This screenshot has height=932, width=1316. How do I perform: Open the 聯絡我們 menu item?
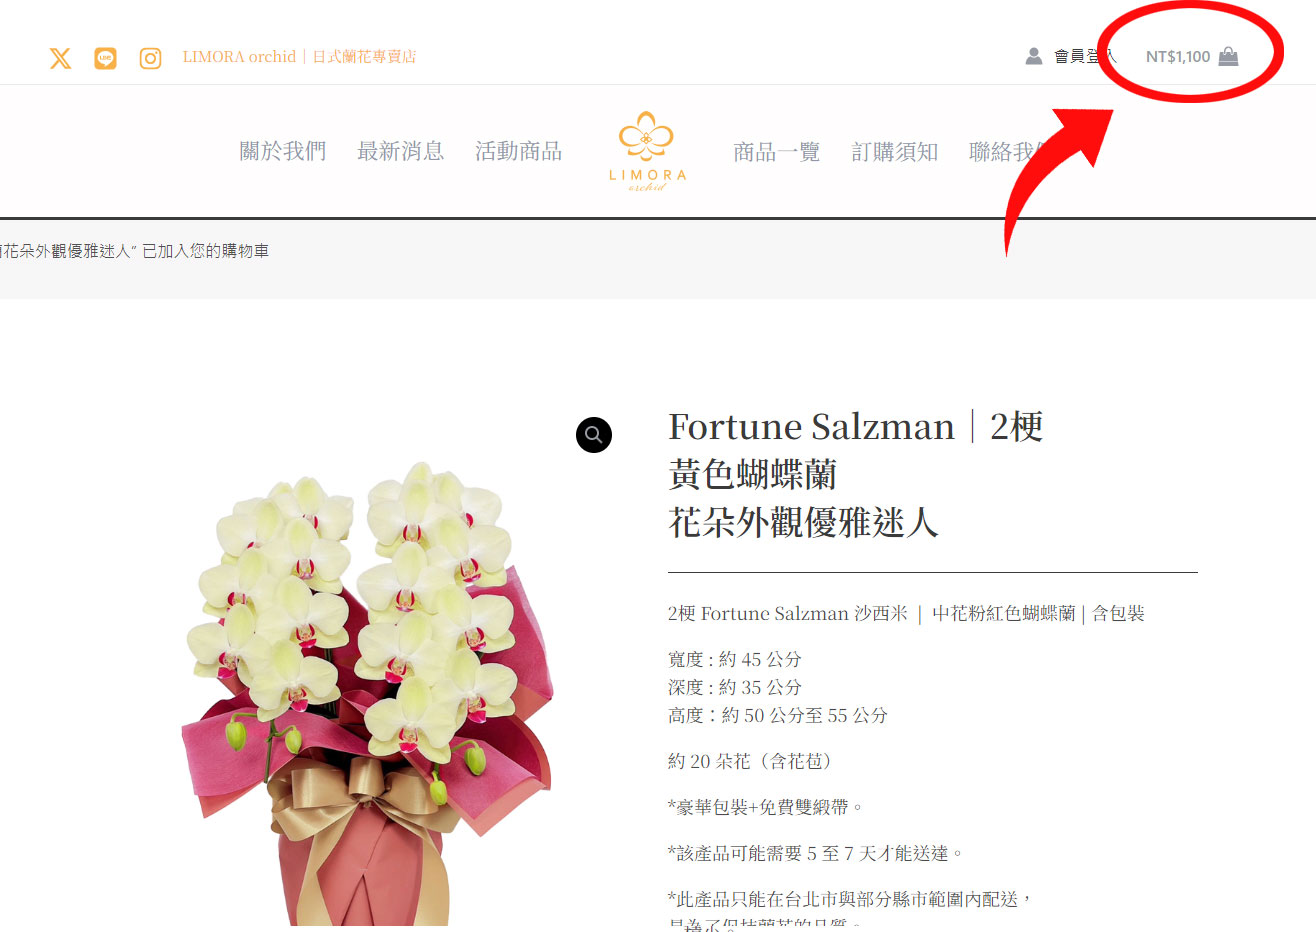coord(1008,152)
